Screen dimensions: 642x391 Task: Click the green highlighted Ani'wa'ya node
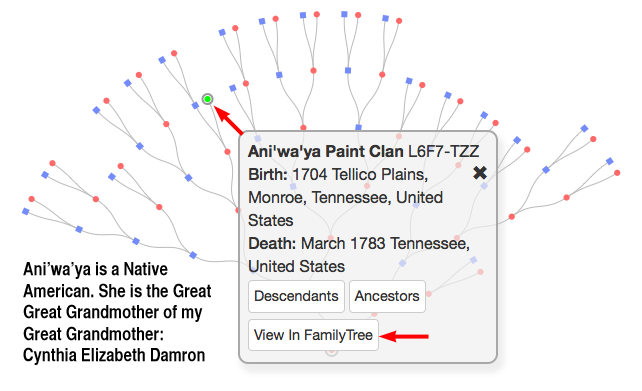point(208,99)
